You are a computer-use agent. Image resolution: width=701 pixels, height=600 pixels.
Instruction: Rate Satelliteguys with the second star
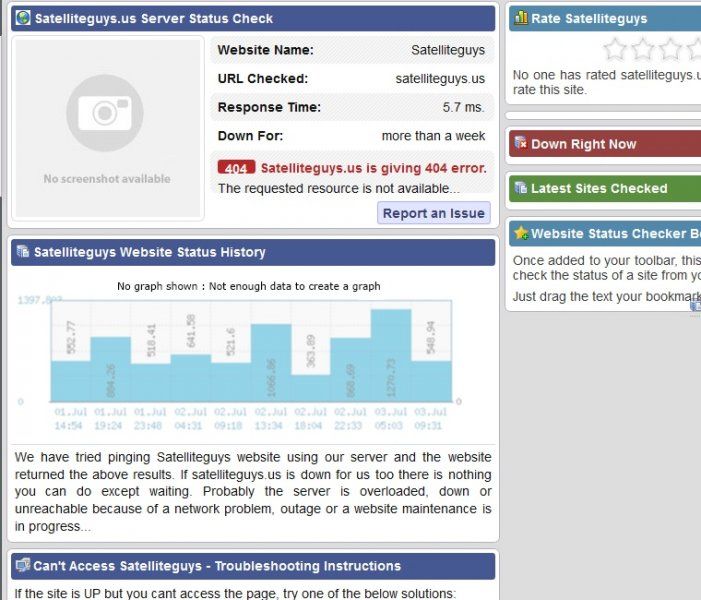tap(642, 49)
